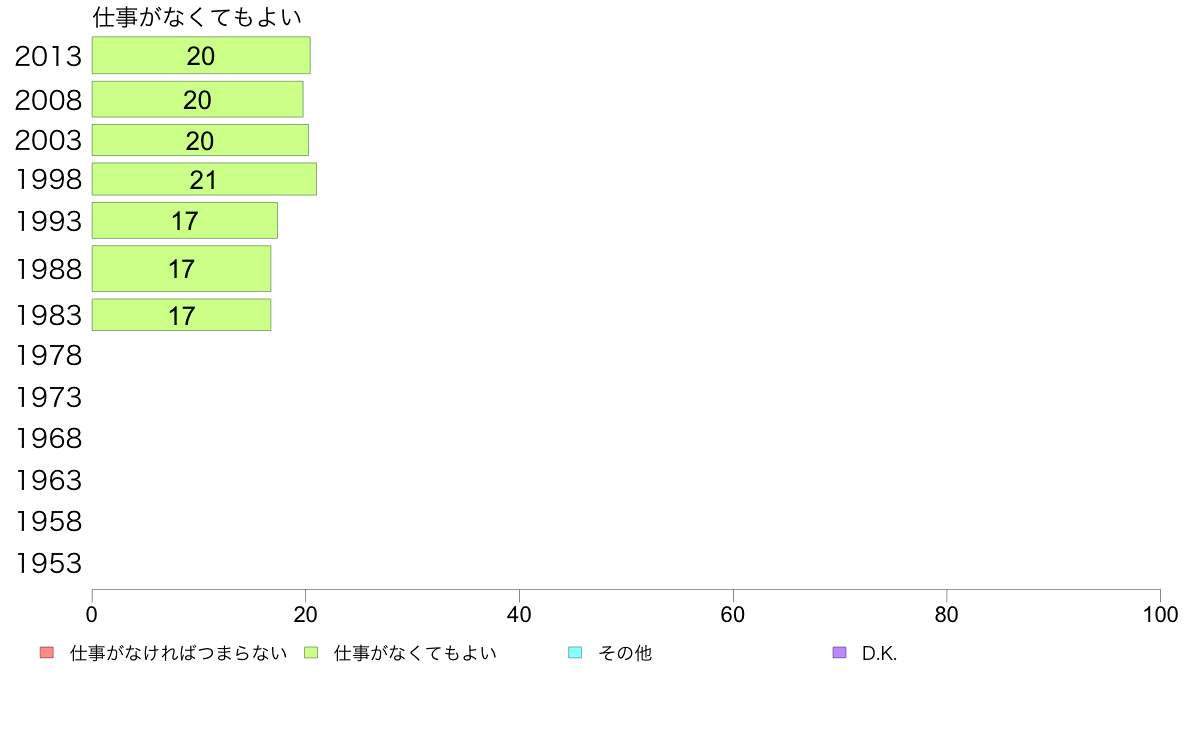Viewport: 1188px width, 736px height.
Task: Click the D.K. legend text label
Action: 880,653
